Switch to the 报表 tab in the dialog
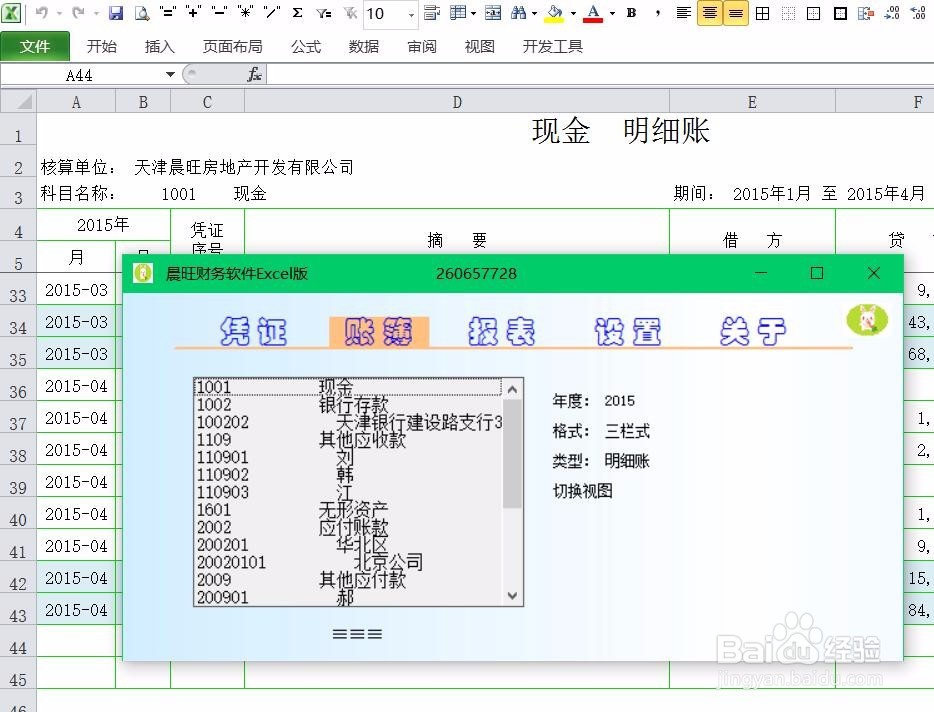This screenshot has width=934, height=712. pos(500,328)
